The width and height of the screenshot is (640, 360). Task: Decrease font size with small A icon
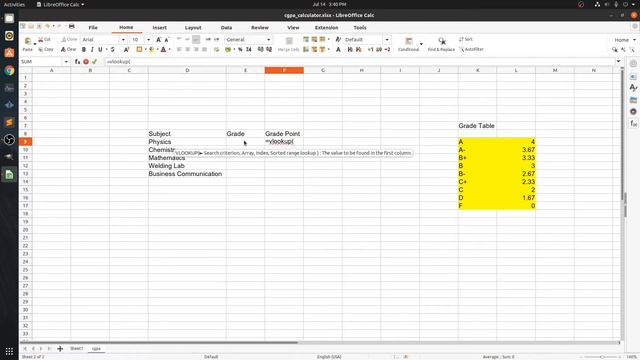tap(167, 40)
